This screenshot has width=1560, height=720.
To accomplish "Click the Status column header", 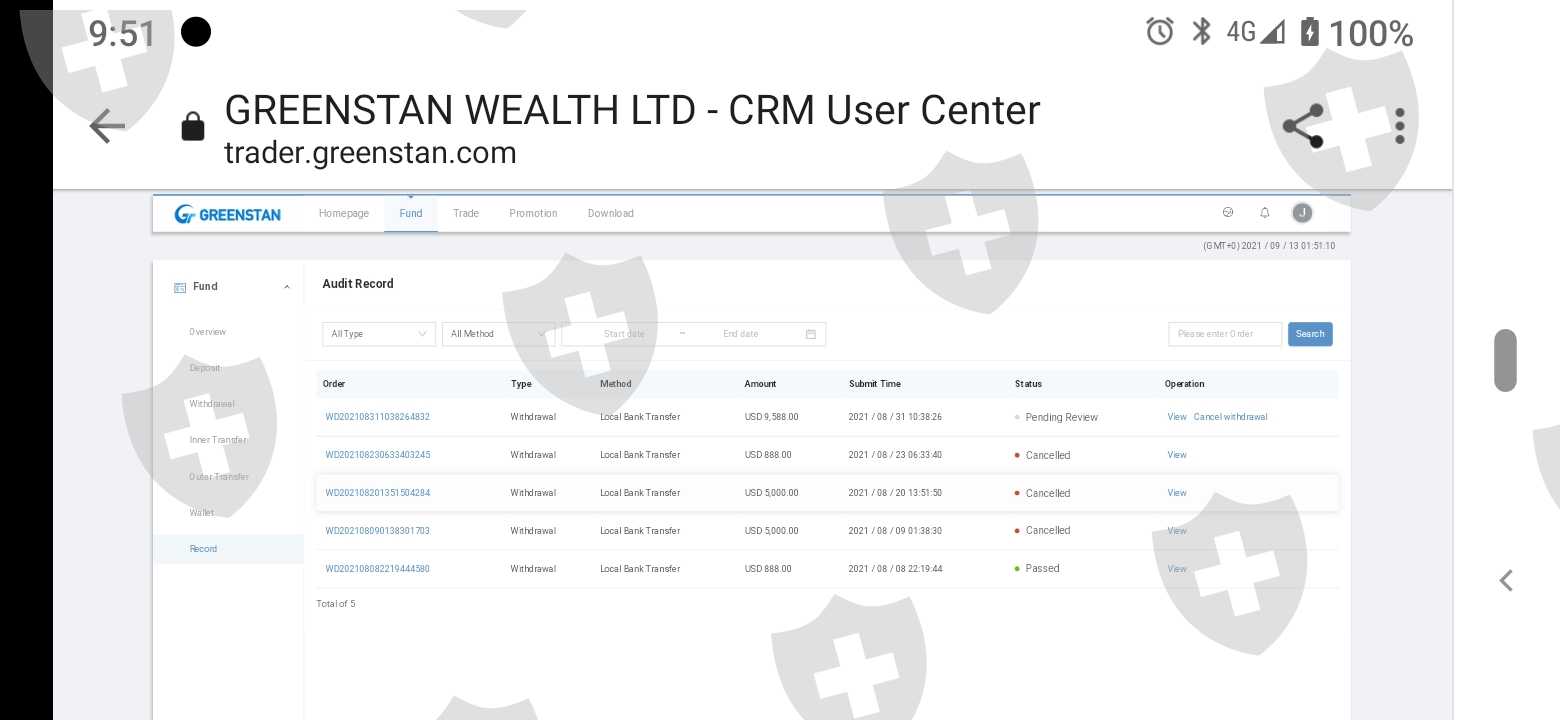I will tap(1028, 384).
